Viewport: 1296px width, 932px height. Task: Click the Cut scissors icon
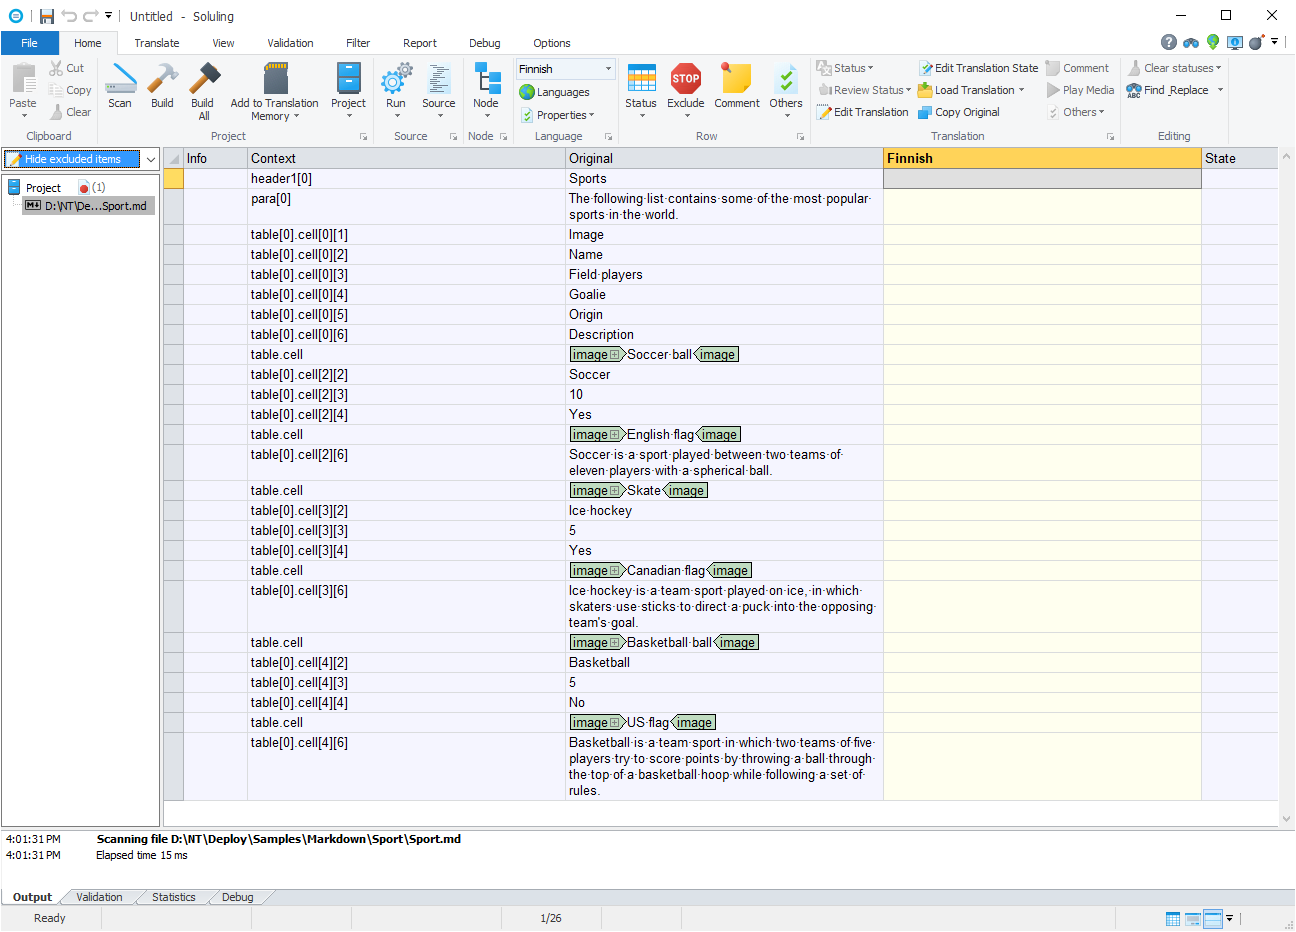tap(56, 68)
